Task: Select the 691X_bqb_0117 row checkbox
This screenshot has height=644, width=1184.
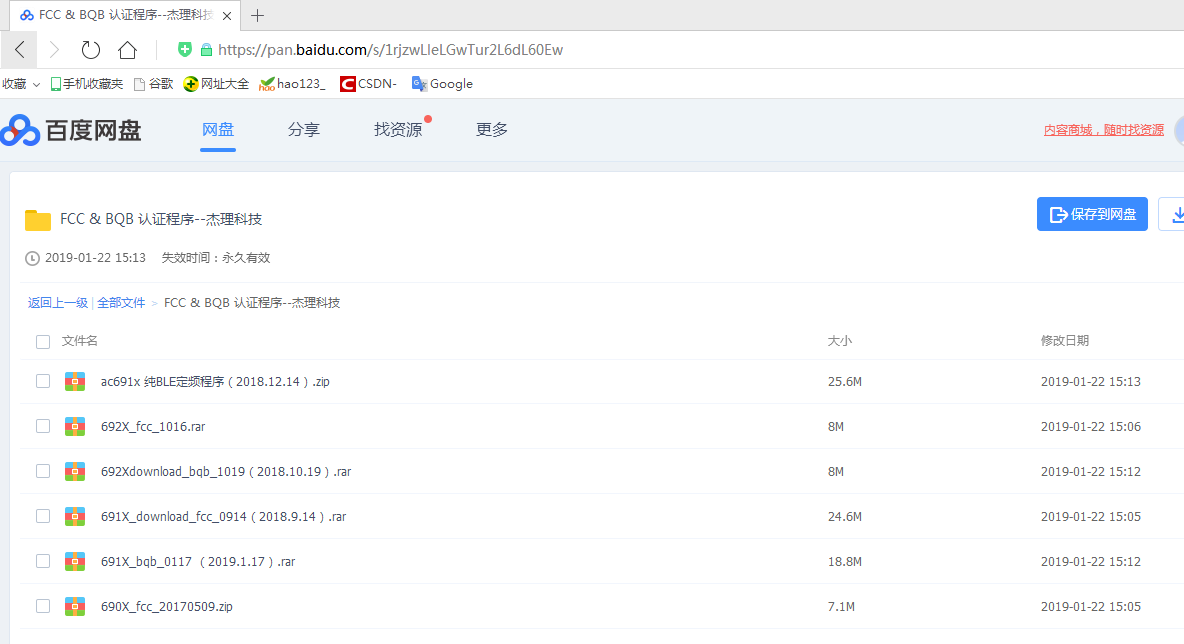Action: [x=43, y=561]
